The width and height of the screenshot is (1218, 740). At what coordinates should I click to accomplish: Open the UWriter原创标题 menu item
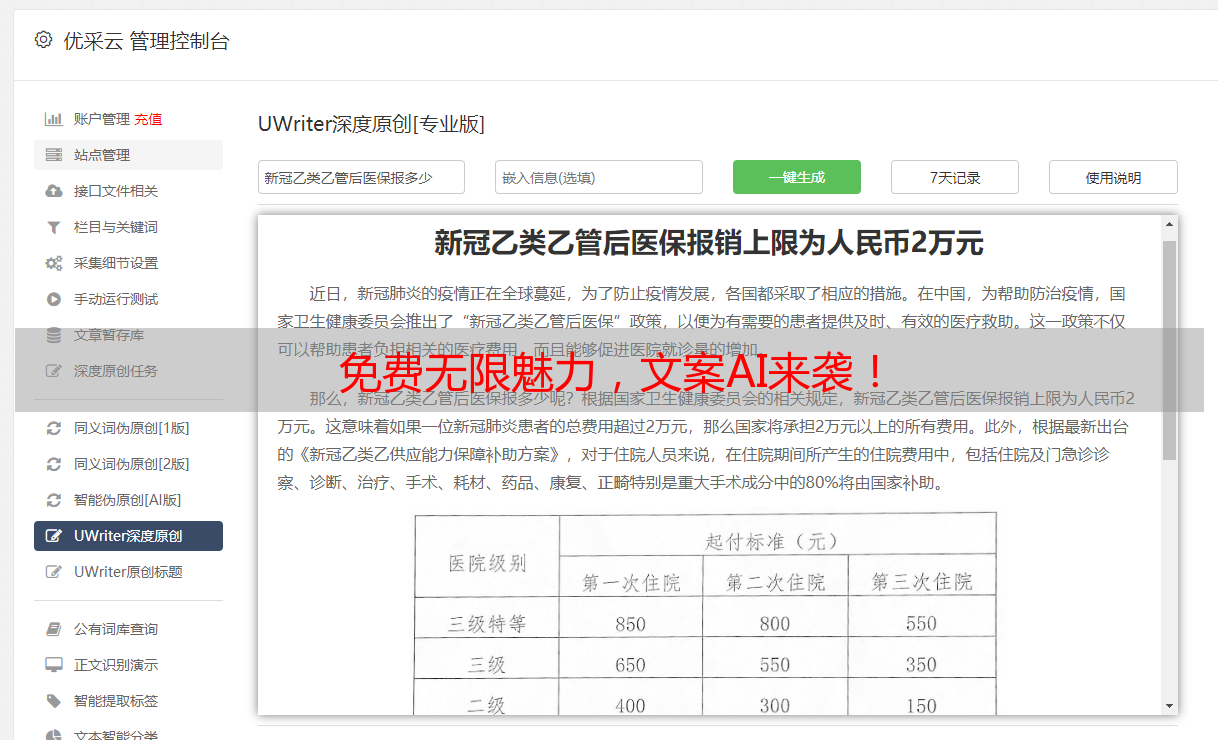click(x=128, y=572)
